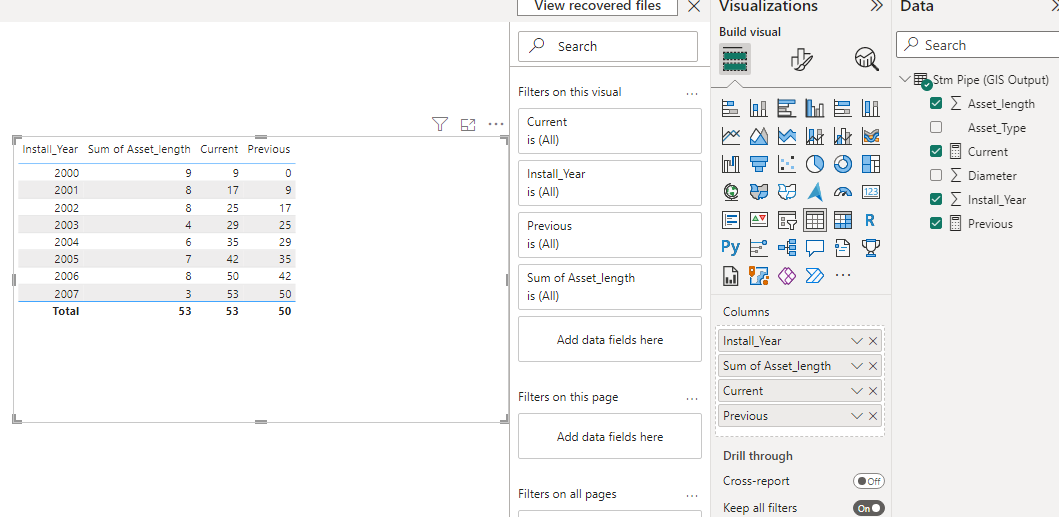Viewport: 1059px width, 517px height.
Task: Expand the Previous filter card
Action: click(610, 235)
